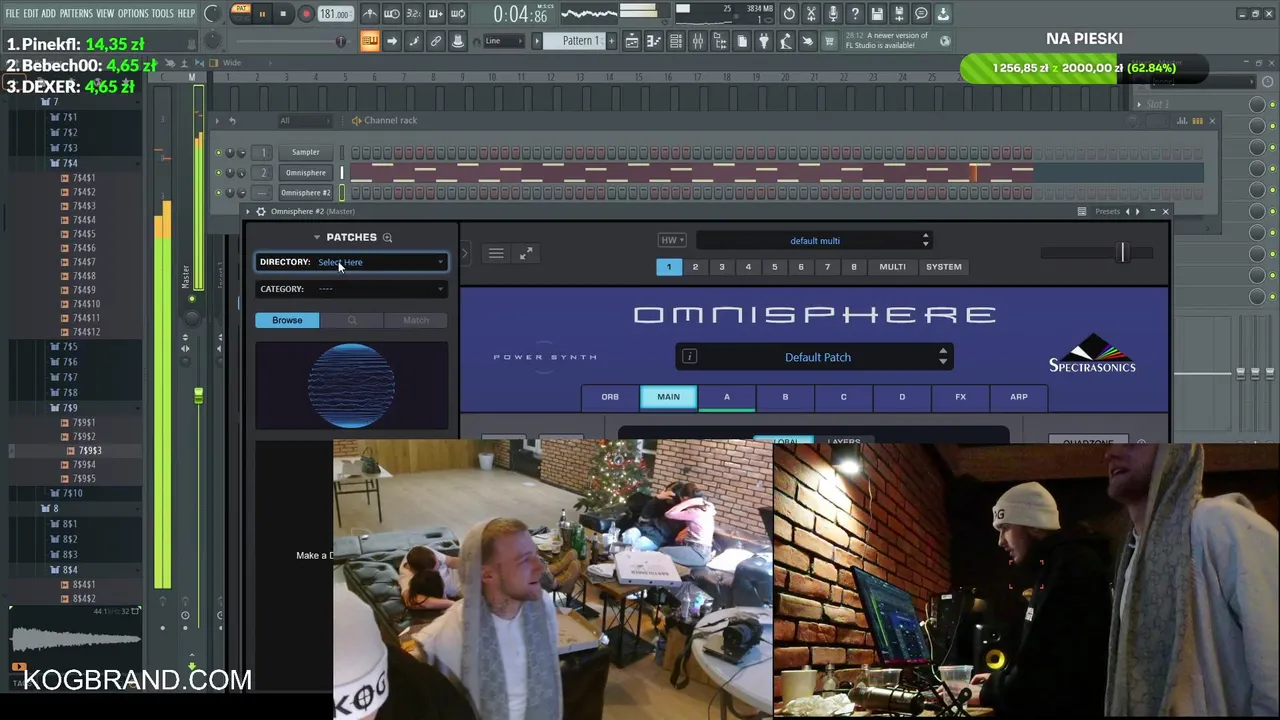Open the HW dropdown in Omnisphere
This screenshot has width=1280, height=720.
tap(670, 240)
